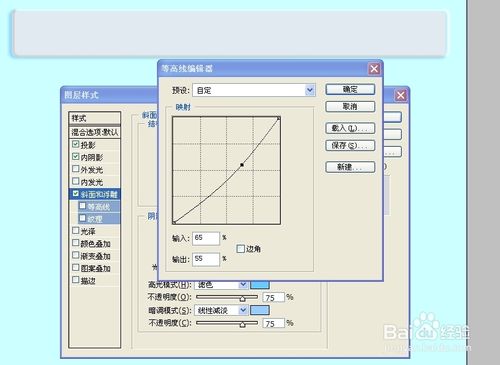Select 样式 in the layer style list
The image size is (500, 365).
coord(95,118)
